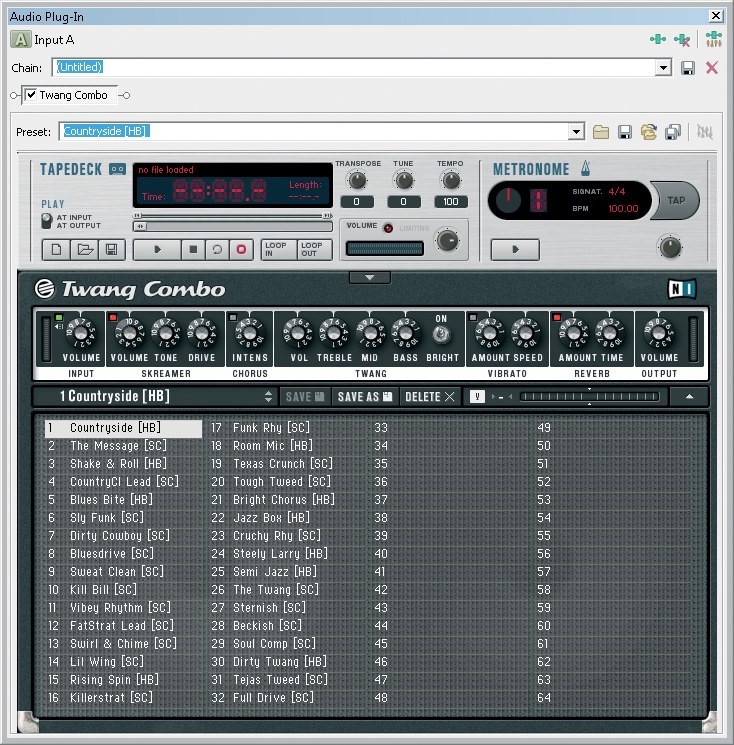734x745 pixels.
Task: Start the metronome with its play button
Action: point(515,249)
